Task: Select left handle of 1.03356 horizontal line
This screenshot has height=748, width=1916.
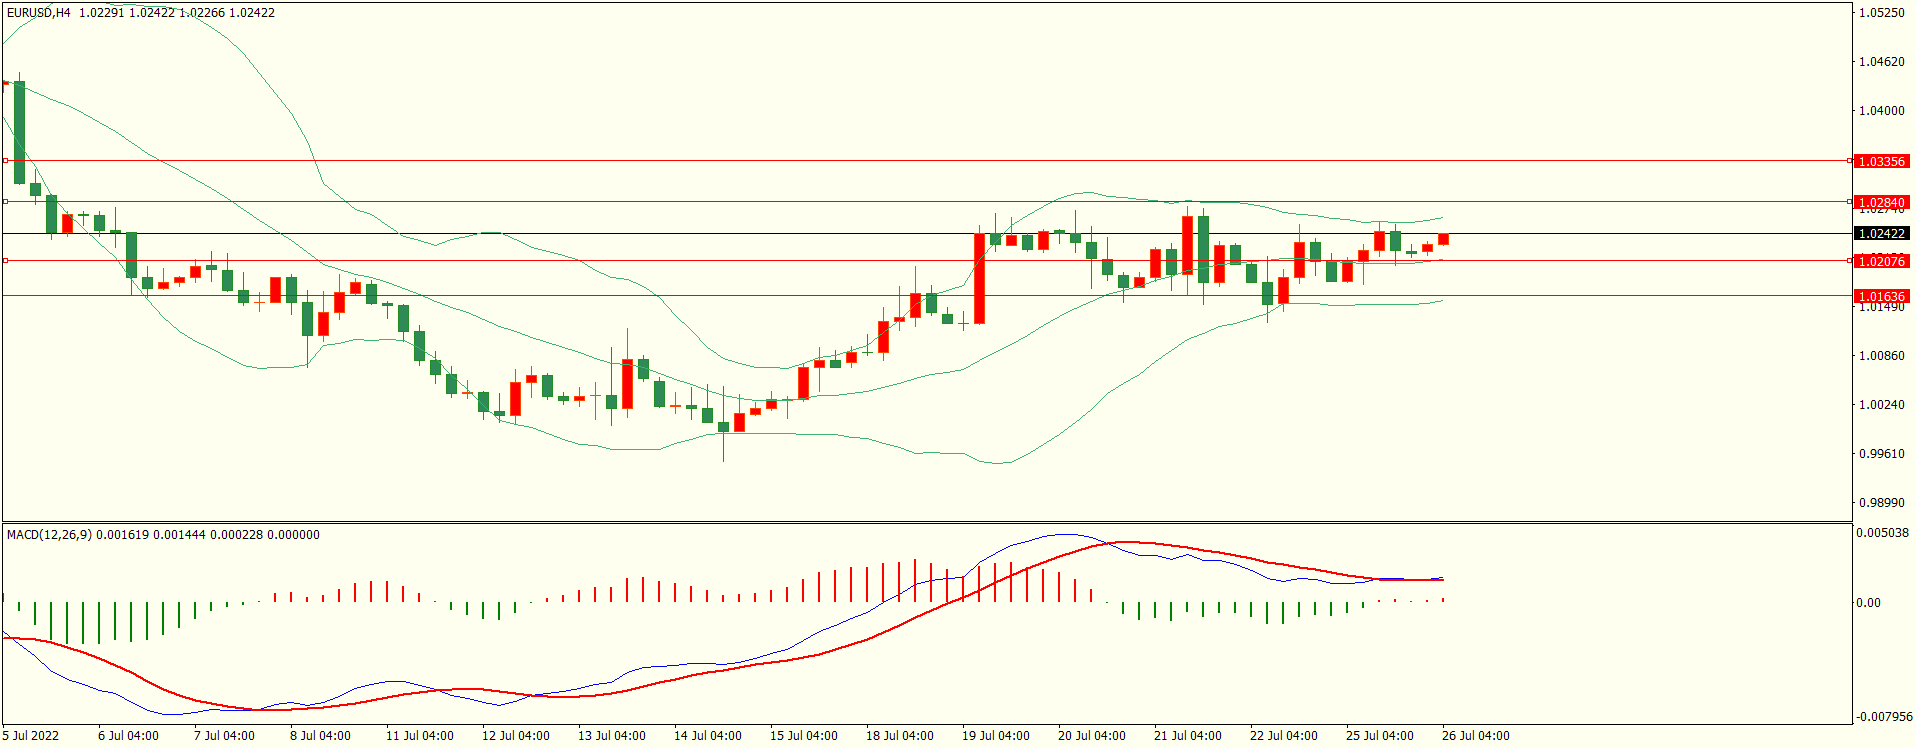Action: (5, 160)
